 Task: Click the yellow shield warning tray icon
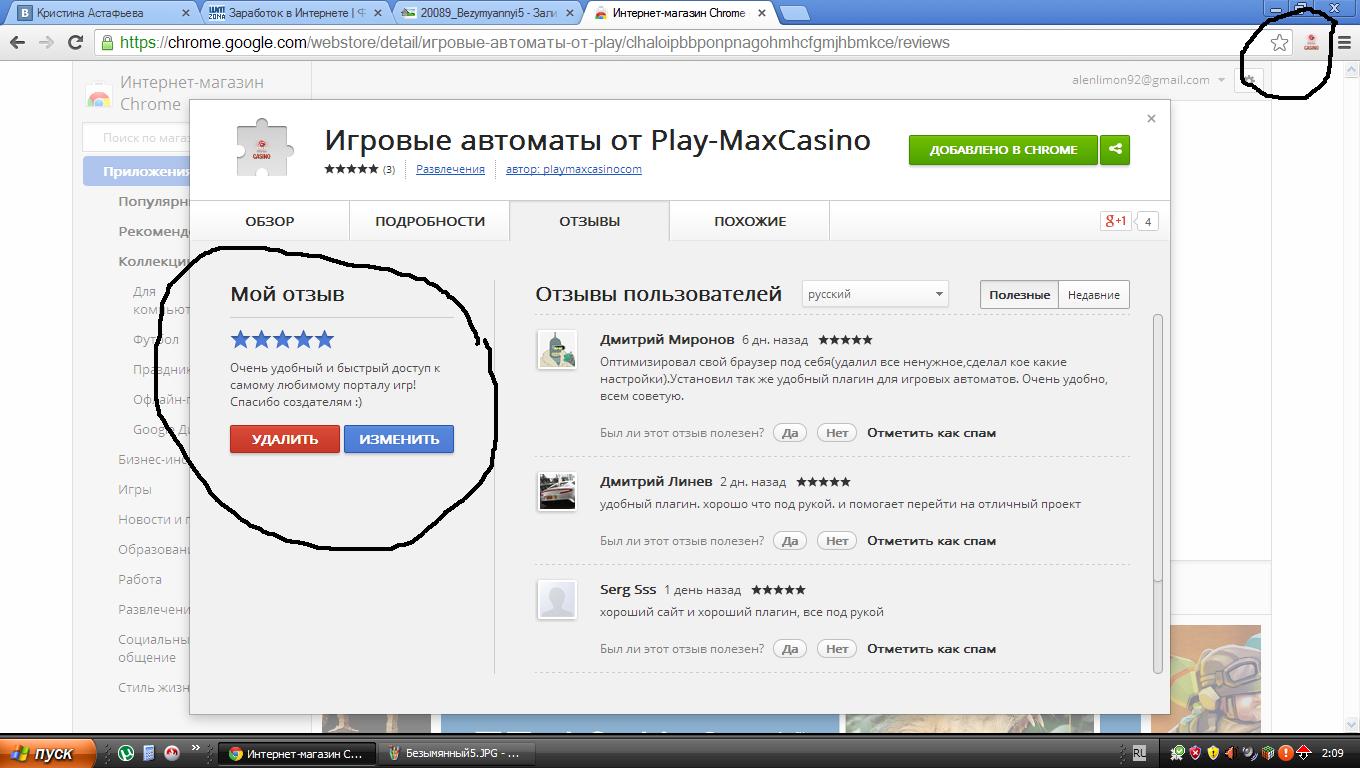[x=1213, y=753]
